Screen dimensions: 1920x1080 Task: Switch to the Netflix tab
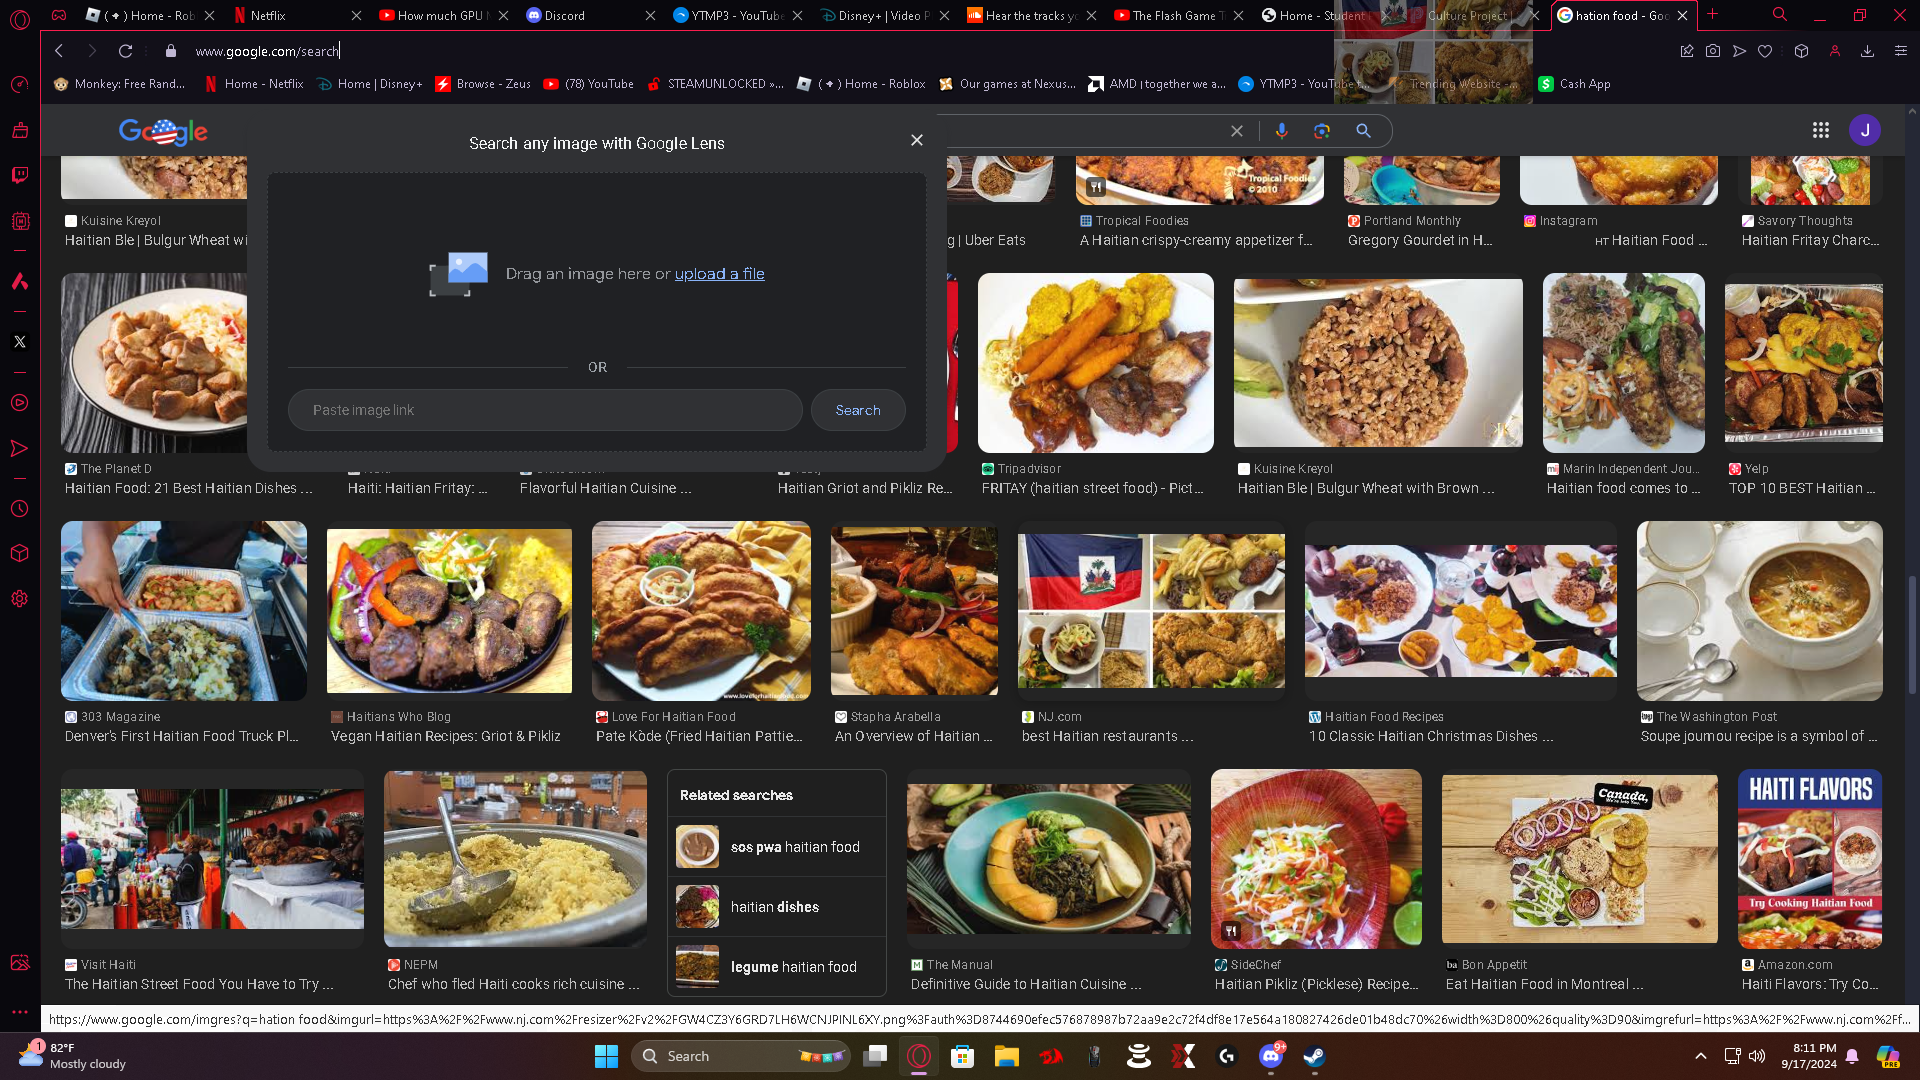268,15
